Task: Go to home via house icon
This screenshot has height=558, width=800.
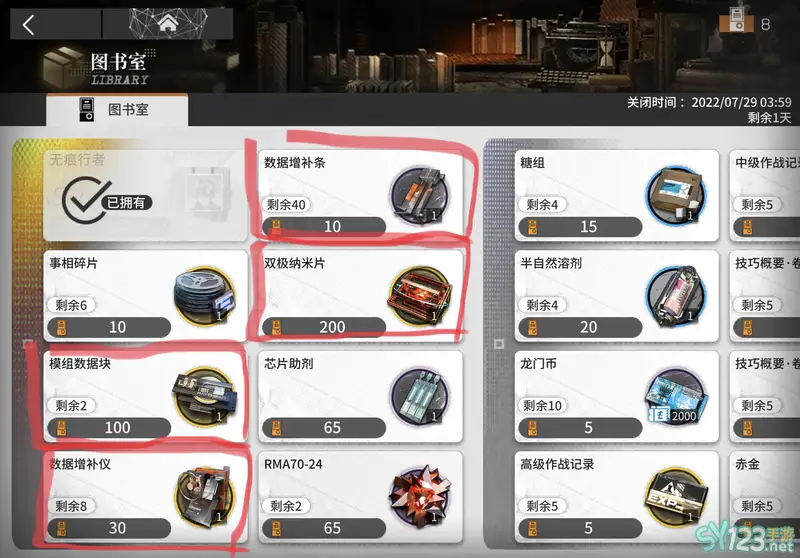Action: coord(168,22)
